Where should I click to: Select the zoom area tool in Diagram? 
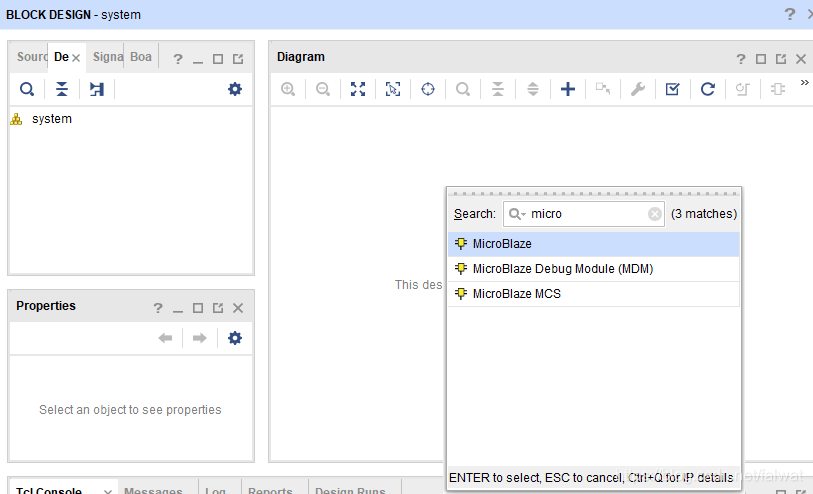click(x=393, y=89)
